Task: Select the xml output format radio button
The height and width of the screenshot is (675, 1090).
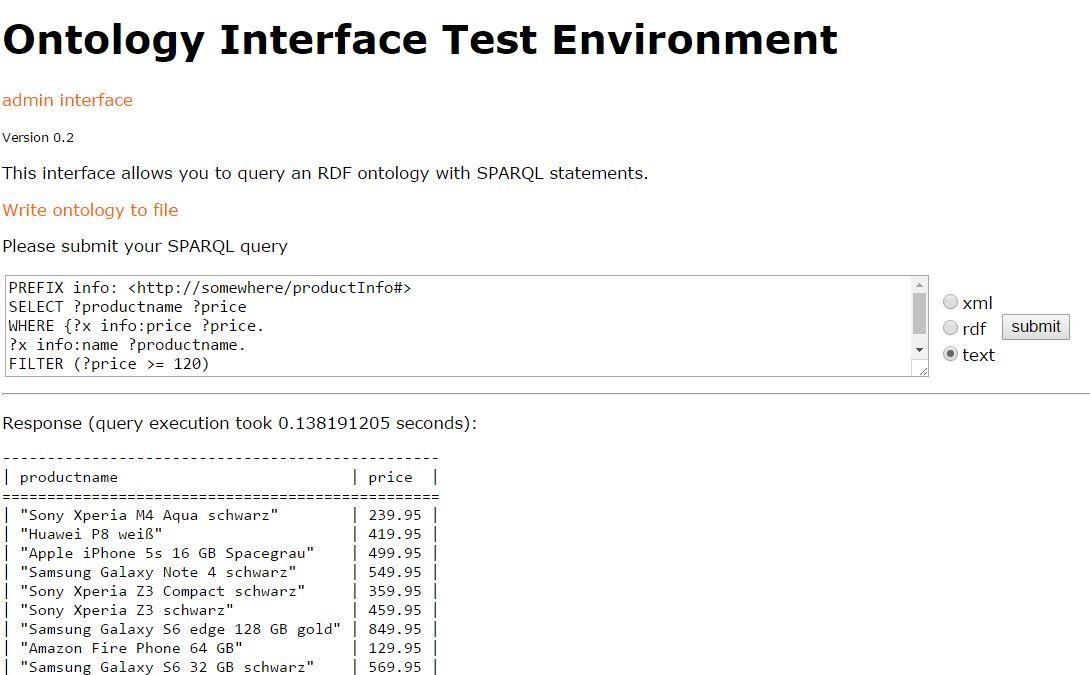Action: [950, 302]
